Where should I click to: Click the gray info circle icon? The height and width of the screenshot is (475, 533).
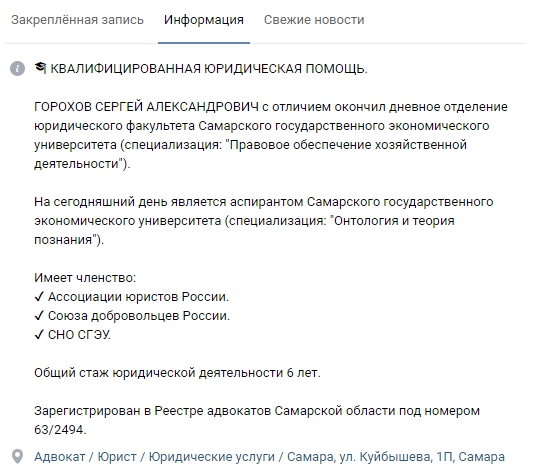click(17, 69)
